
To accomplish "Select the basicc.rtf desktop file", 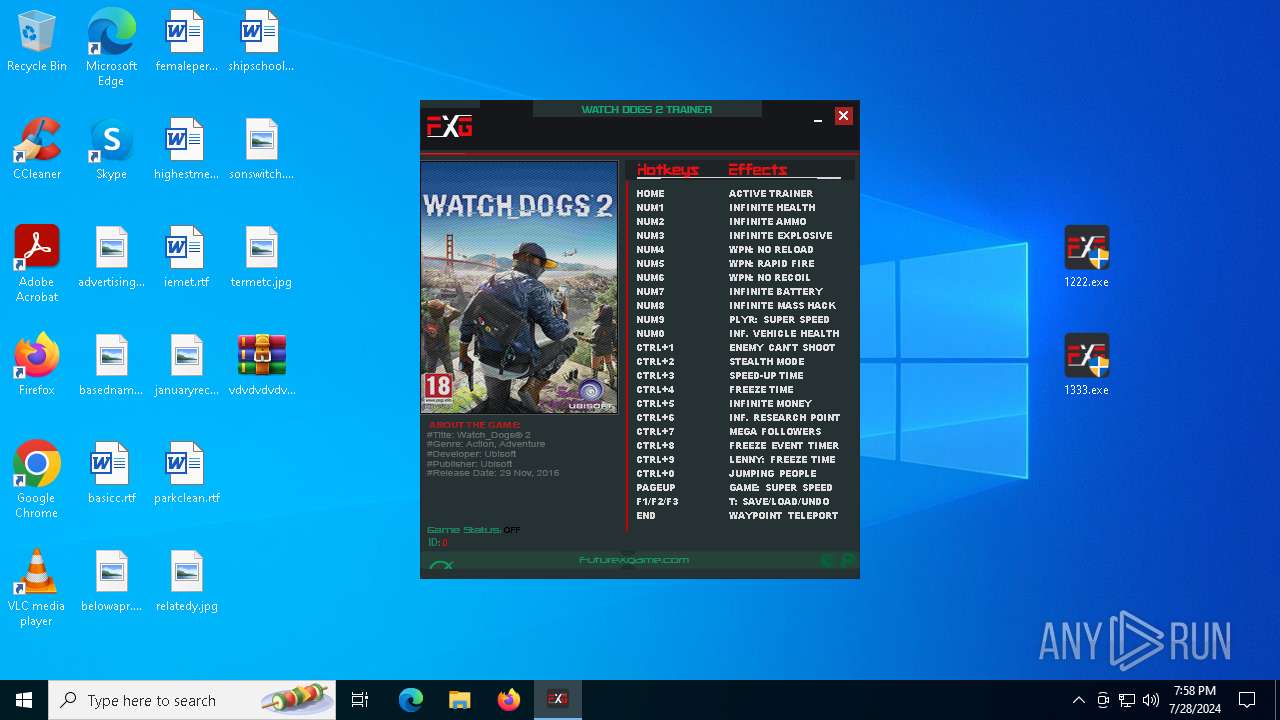I will (x=111, y=473).
